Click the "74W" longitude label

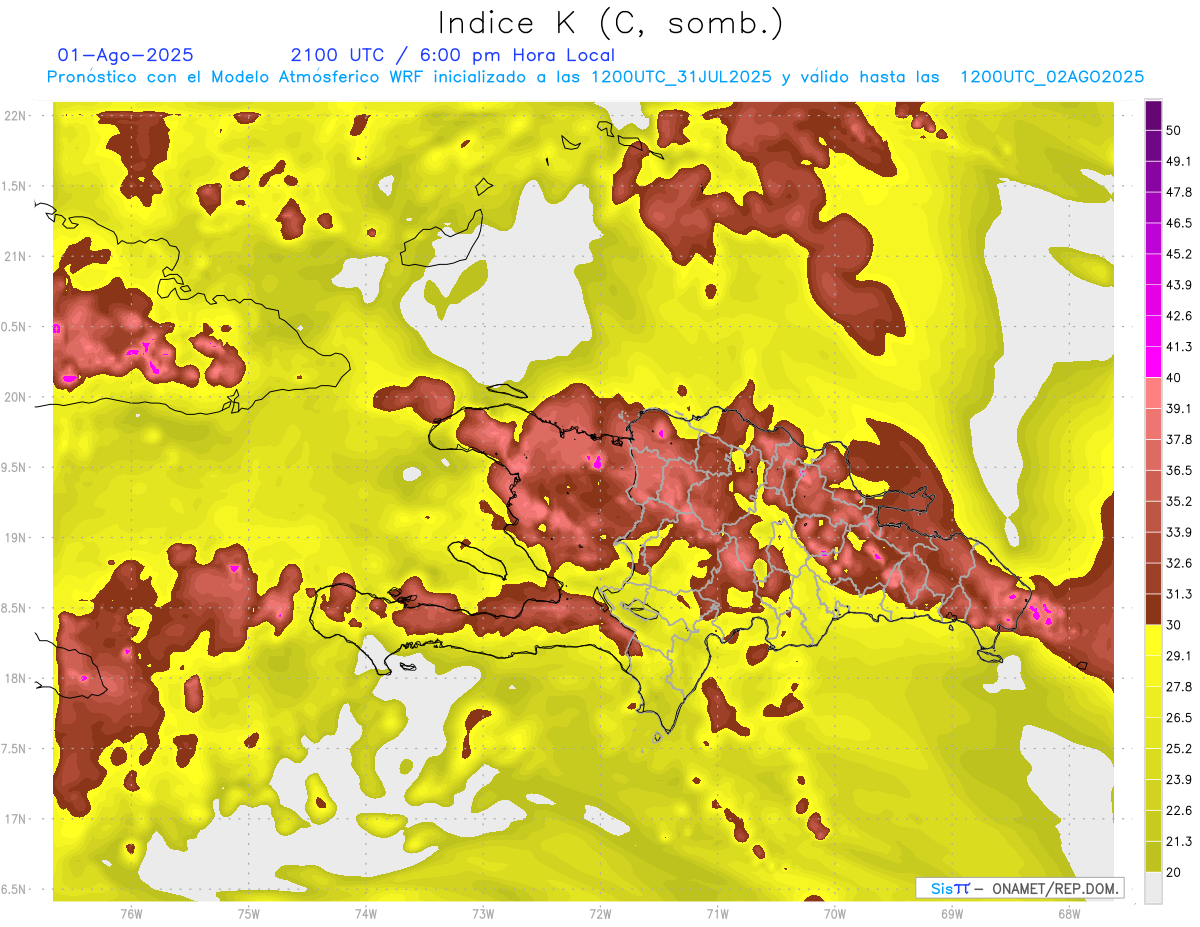pos(366,912)
